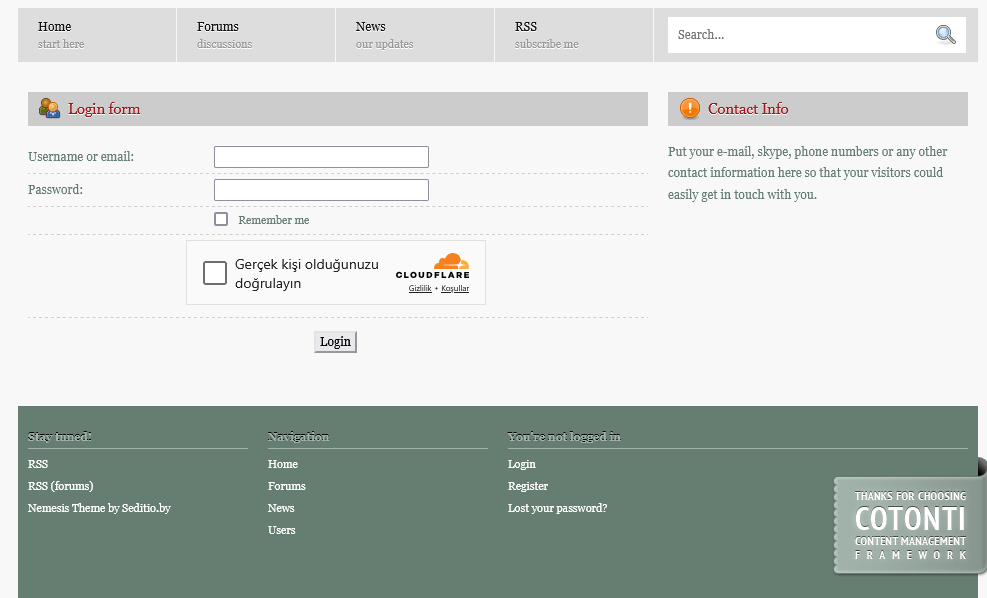The height and width of the screenshot is (598, 987).
Task: Enable the Remember me checkbox
Action: (220, 218)
